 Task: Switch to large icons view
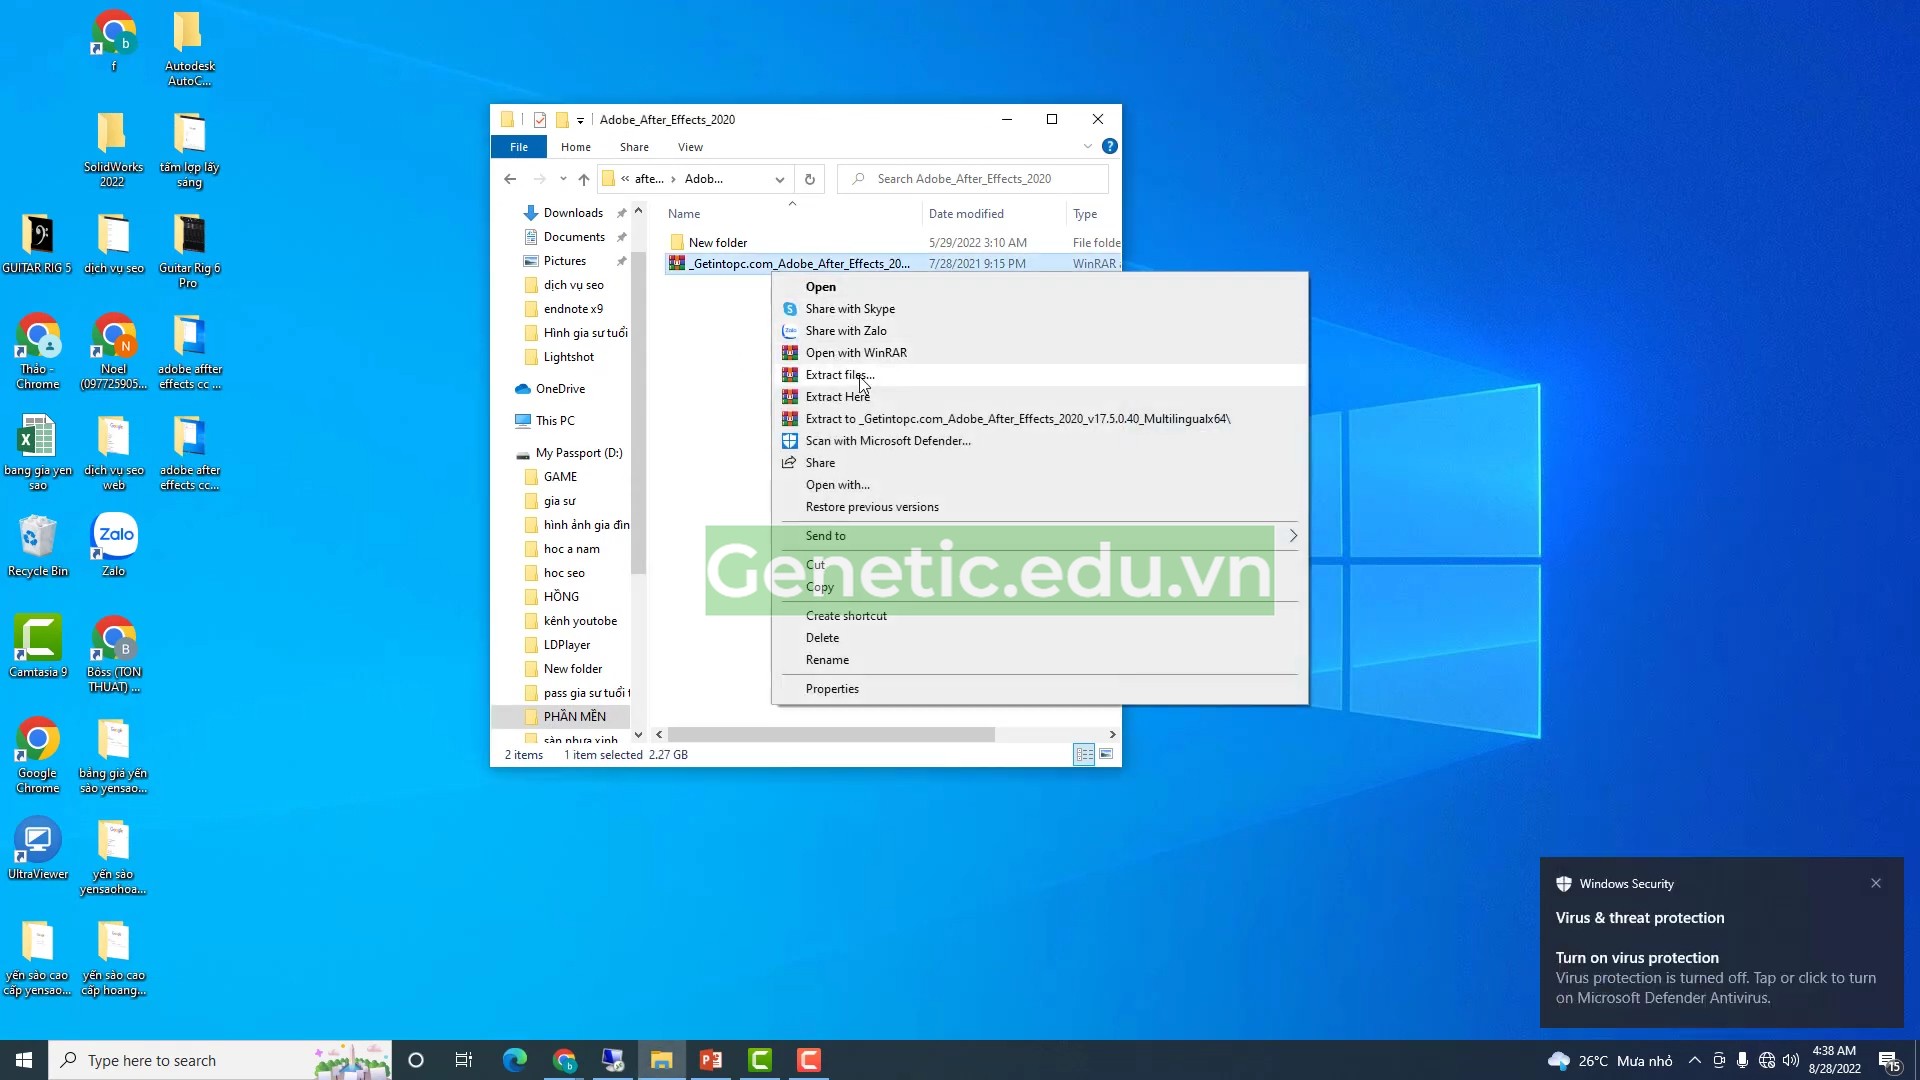click(1106, 755)
